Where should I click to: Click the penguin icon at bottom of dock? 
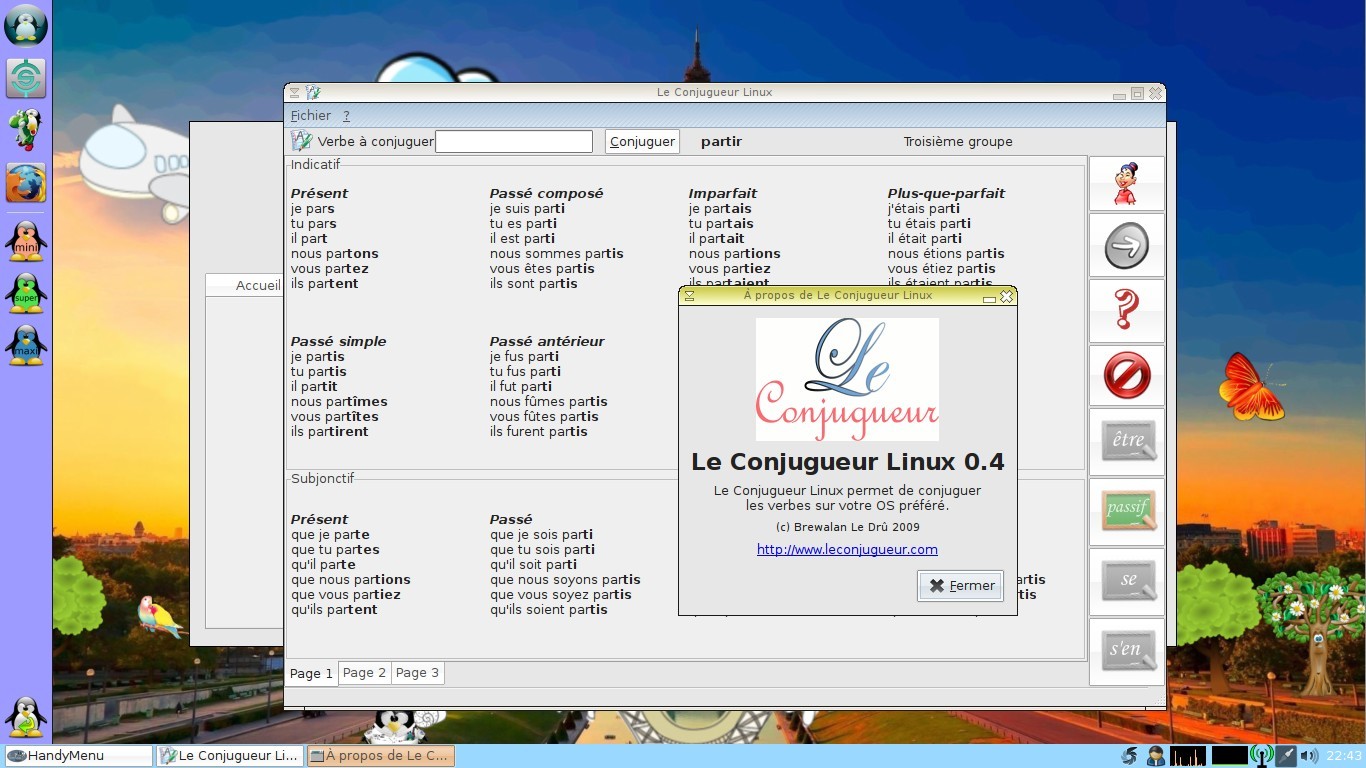pyautogui.click(x=26, y=717)
